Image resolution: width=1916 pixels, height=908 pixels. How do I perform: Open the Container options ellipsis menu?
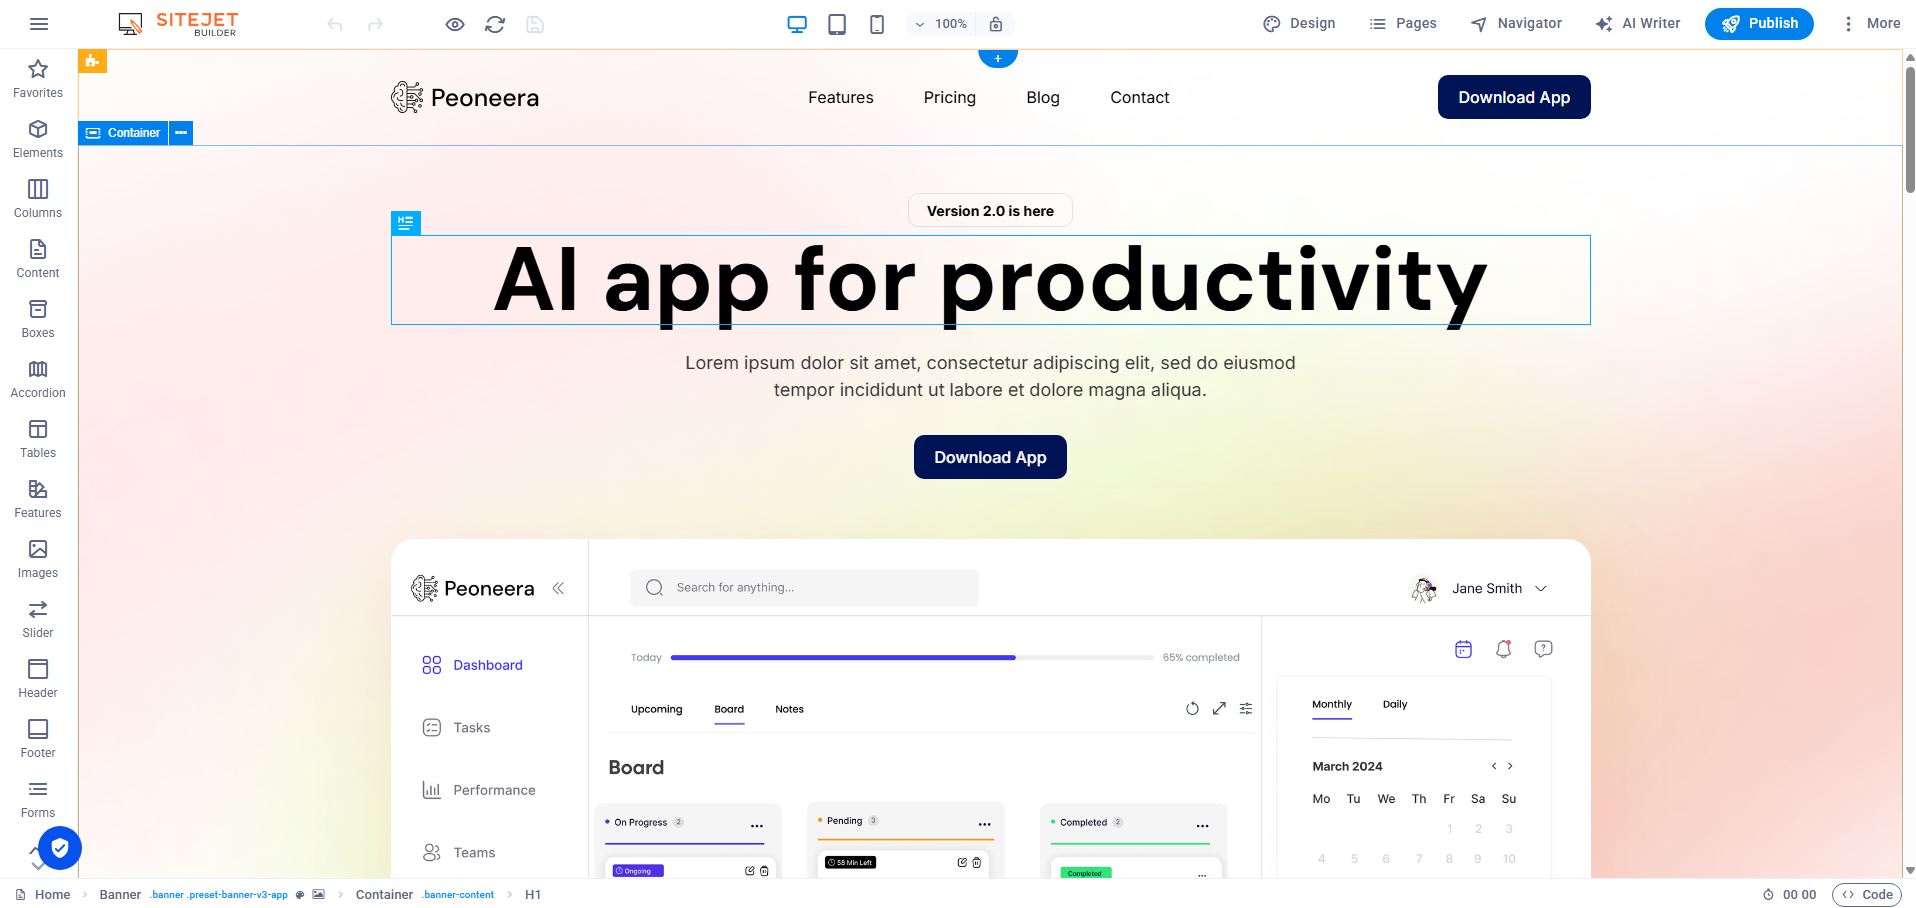[181, 133]
